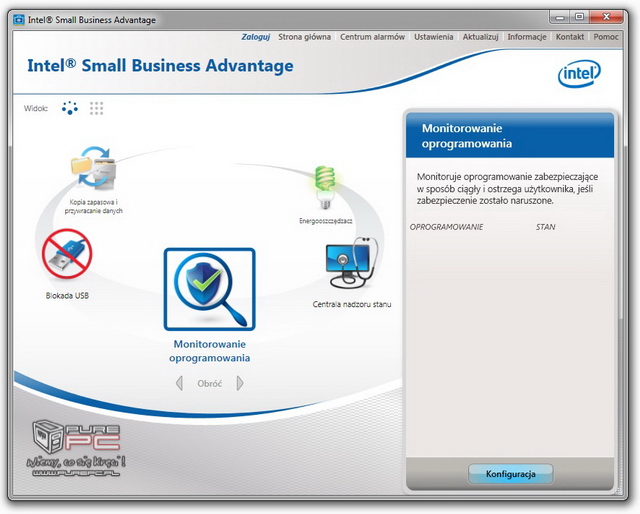Viewport: 640px width, 514px height.
Task: Click the Zaloguj login link
Action: 256,37
